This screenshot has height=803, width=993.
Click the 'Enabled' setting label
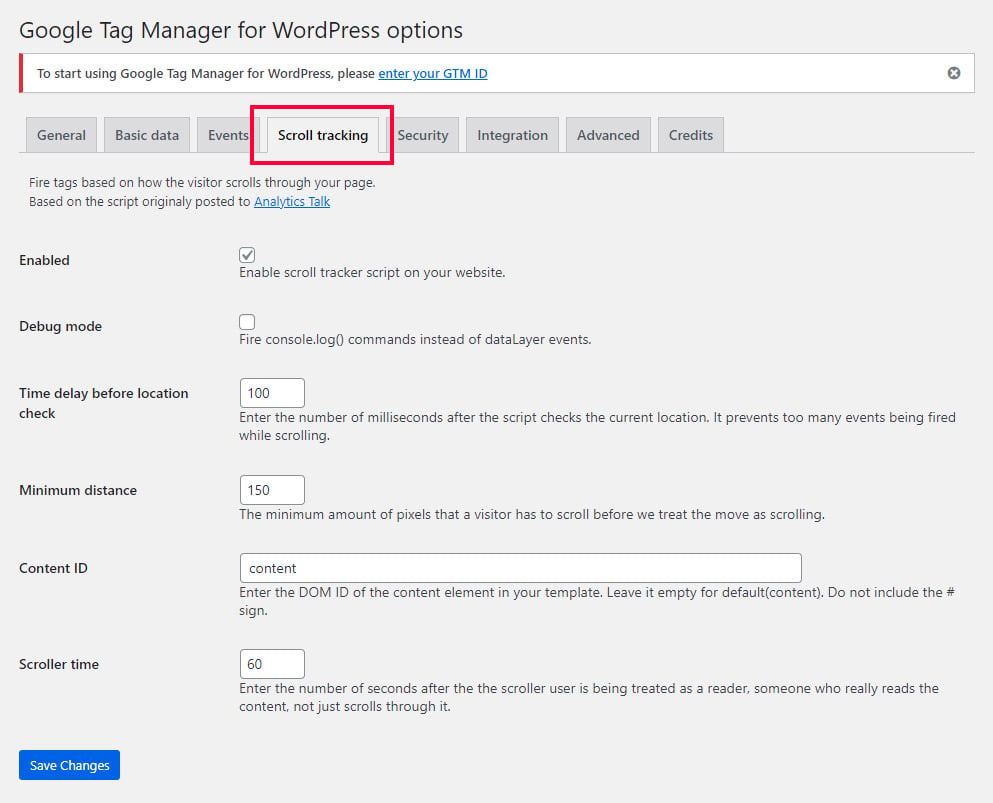44,260
